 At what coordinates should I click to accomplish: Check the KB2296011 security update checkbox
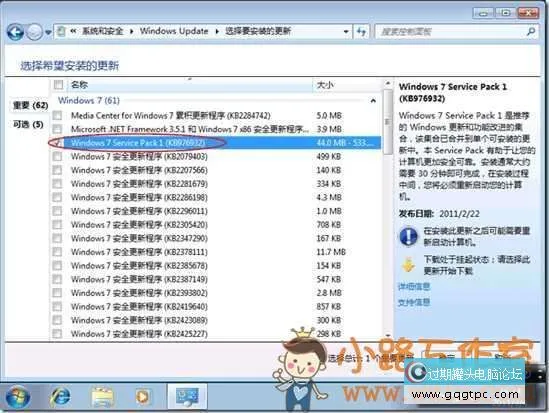click(x=57, y=211)
